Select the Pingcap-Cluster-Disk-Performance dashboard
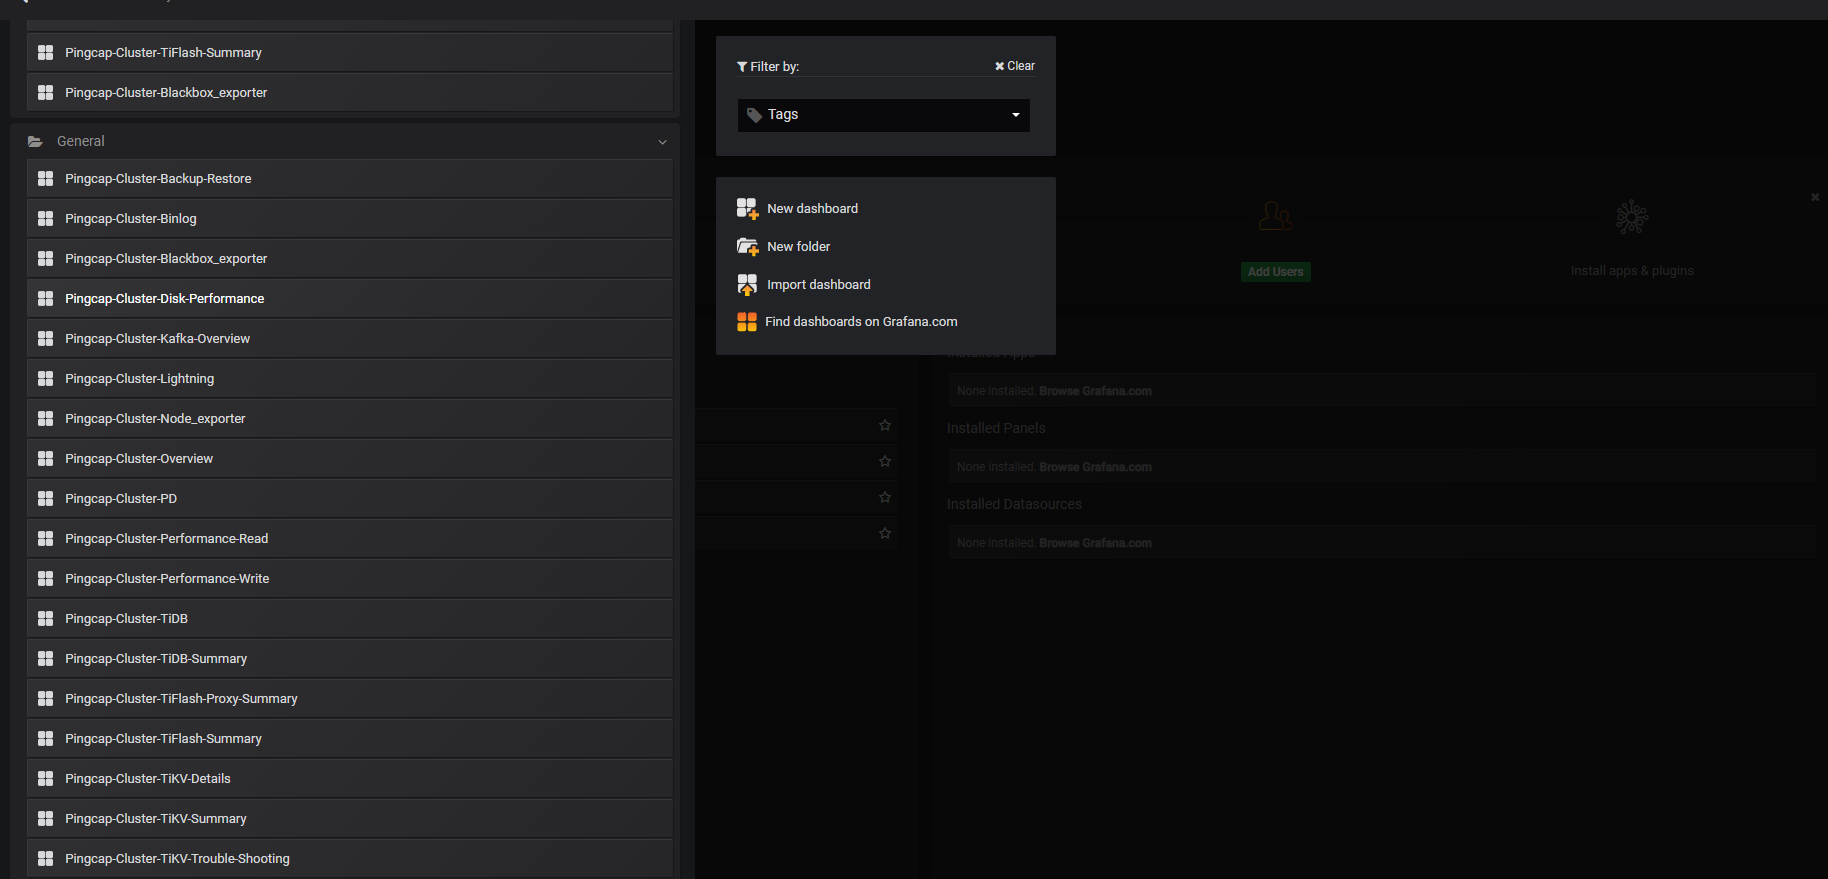This screenshot has width=1828, height=879. point(349,299)
